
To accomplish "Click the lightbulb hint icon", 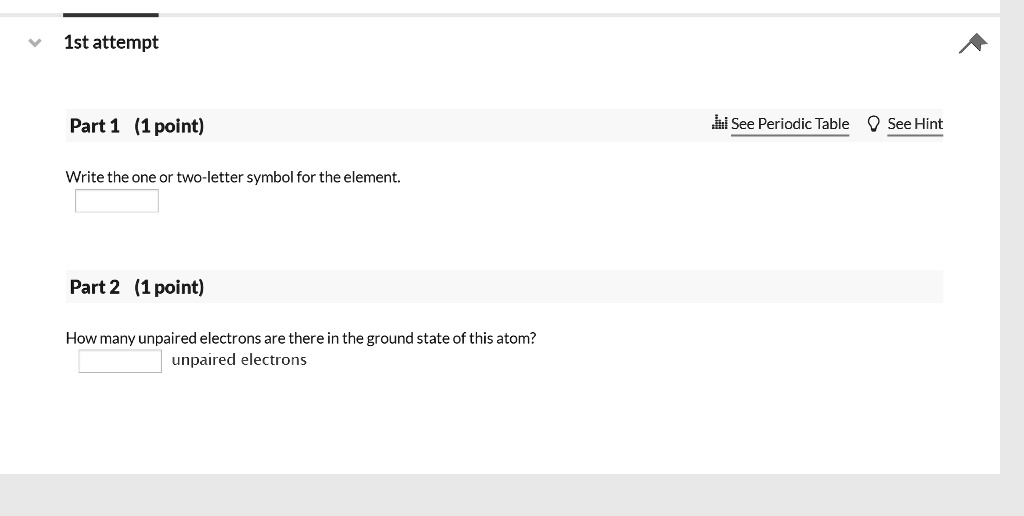I will pyautogui.click(x=873, y=123).
